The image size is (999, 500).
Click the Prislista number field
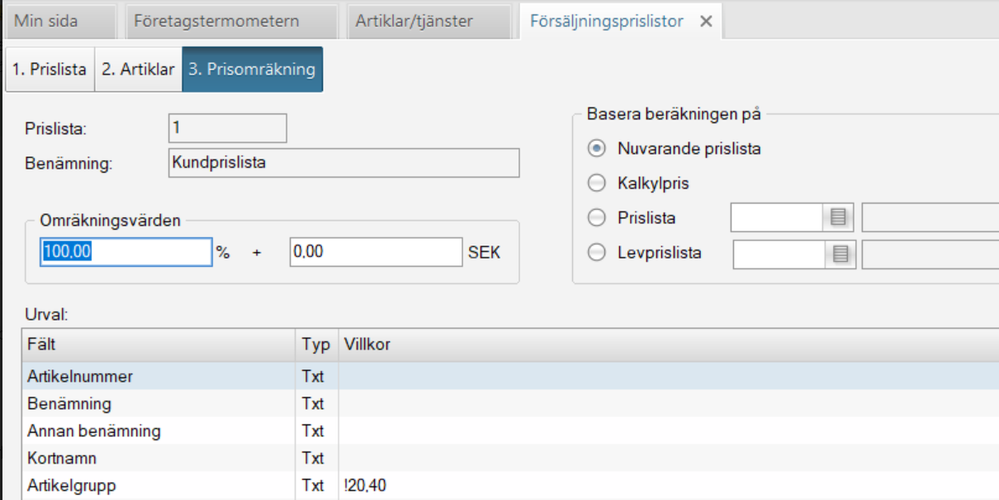click(x=227, y=128)
